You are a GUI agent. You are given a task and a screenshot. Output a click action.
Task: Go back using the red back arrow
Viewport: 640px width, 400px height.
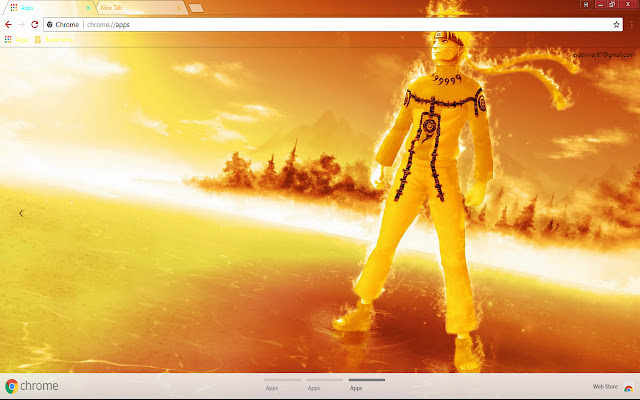(8, 24)
